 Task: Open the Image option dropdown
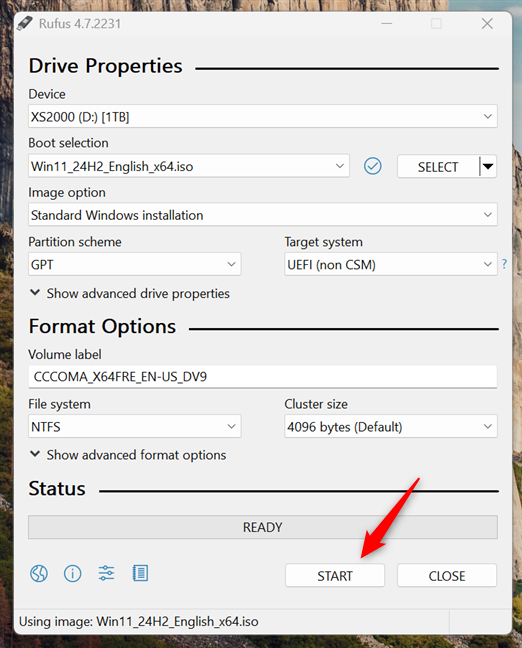(262, 214)
